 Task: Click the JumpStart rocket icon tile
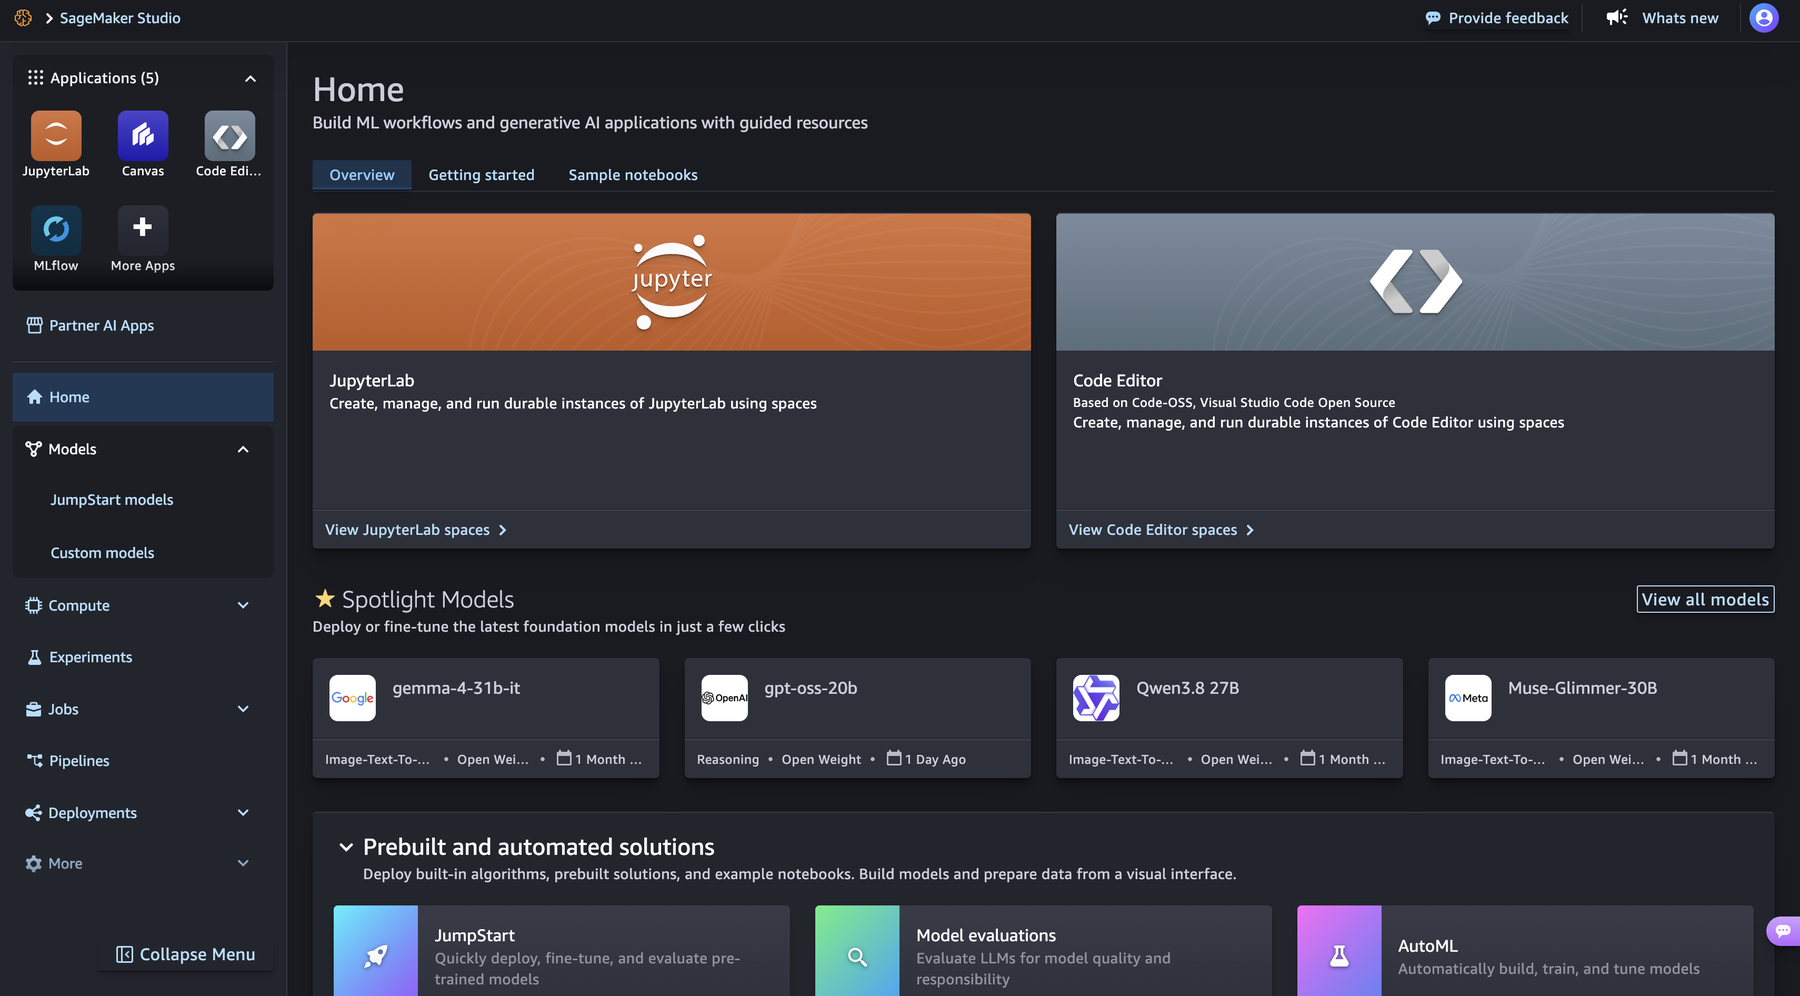[x=376, y=951]
